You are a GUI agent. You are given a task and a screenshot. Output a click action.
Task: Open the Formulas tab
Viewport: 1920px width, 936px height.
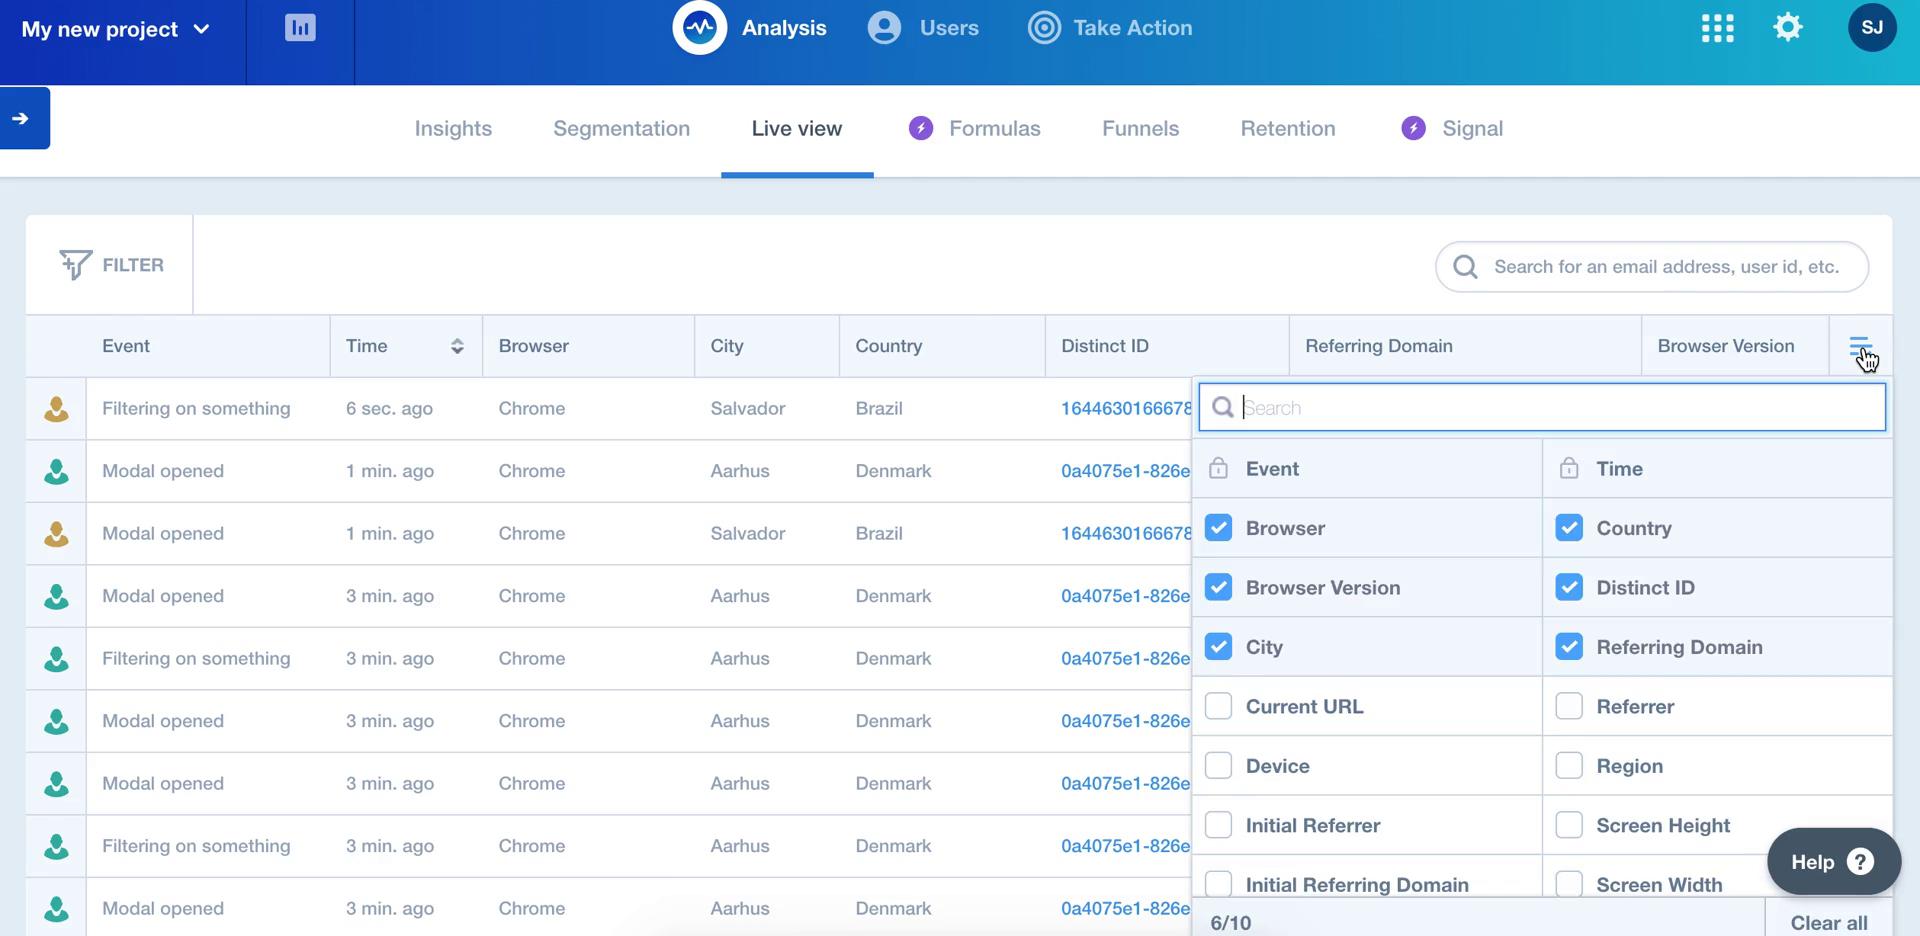[994, 128]
